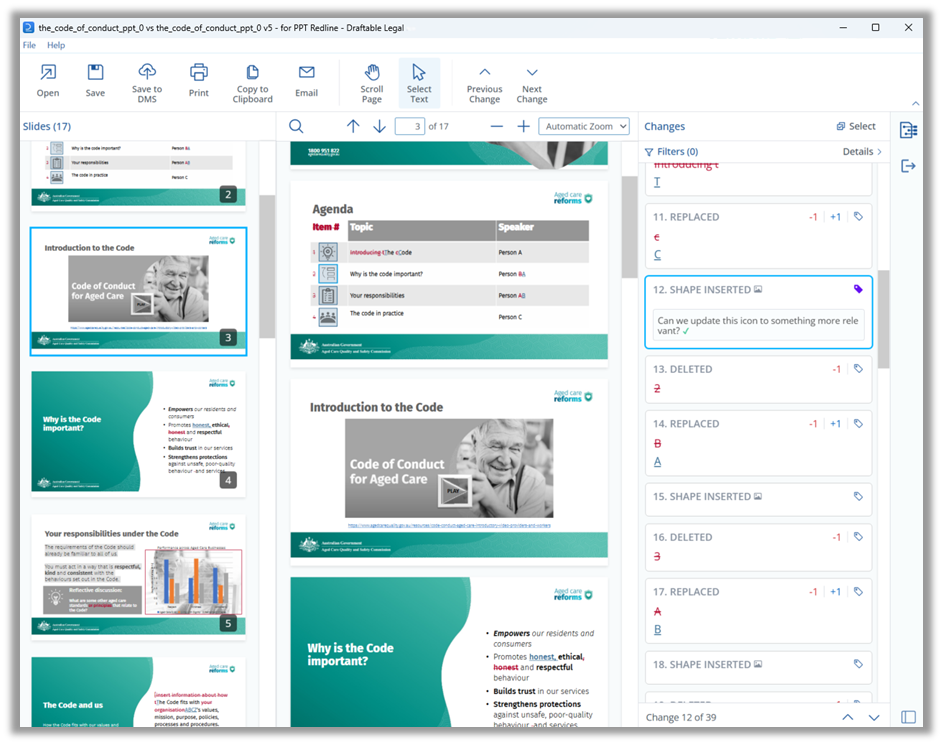
Task: Open the Help menu
Action: pos(58,45)
